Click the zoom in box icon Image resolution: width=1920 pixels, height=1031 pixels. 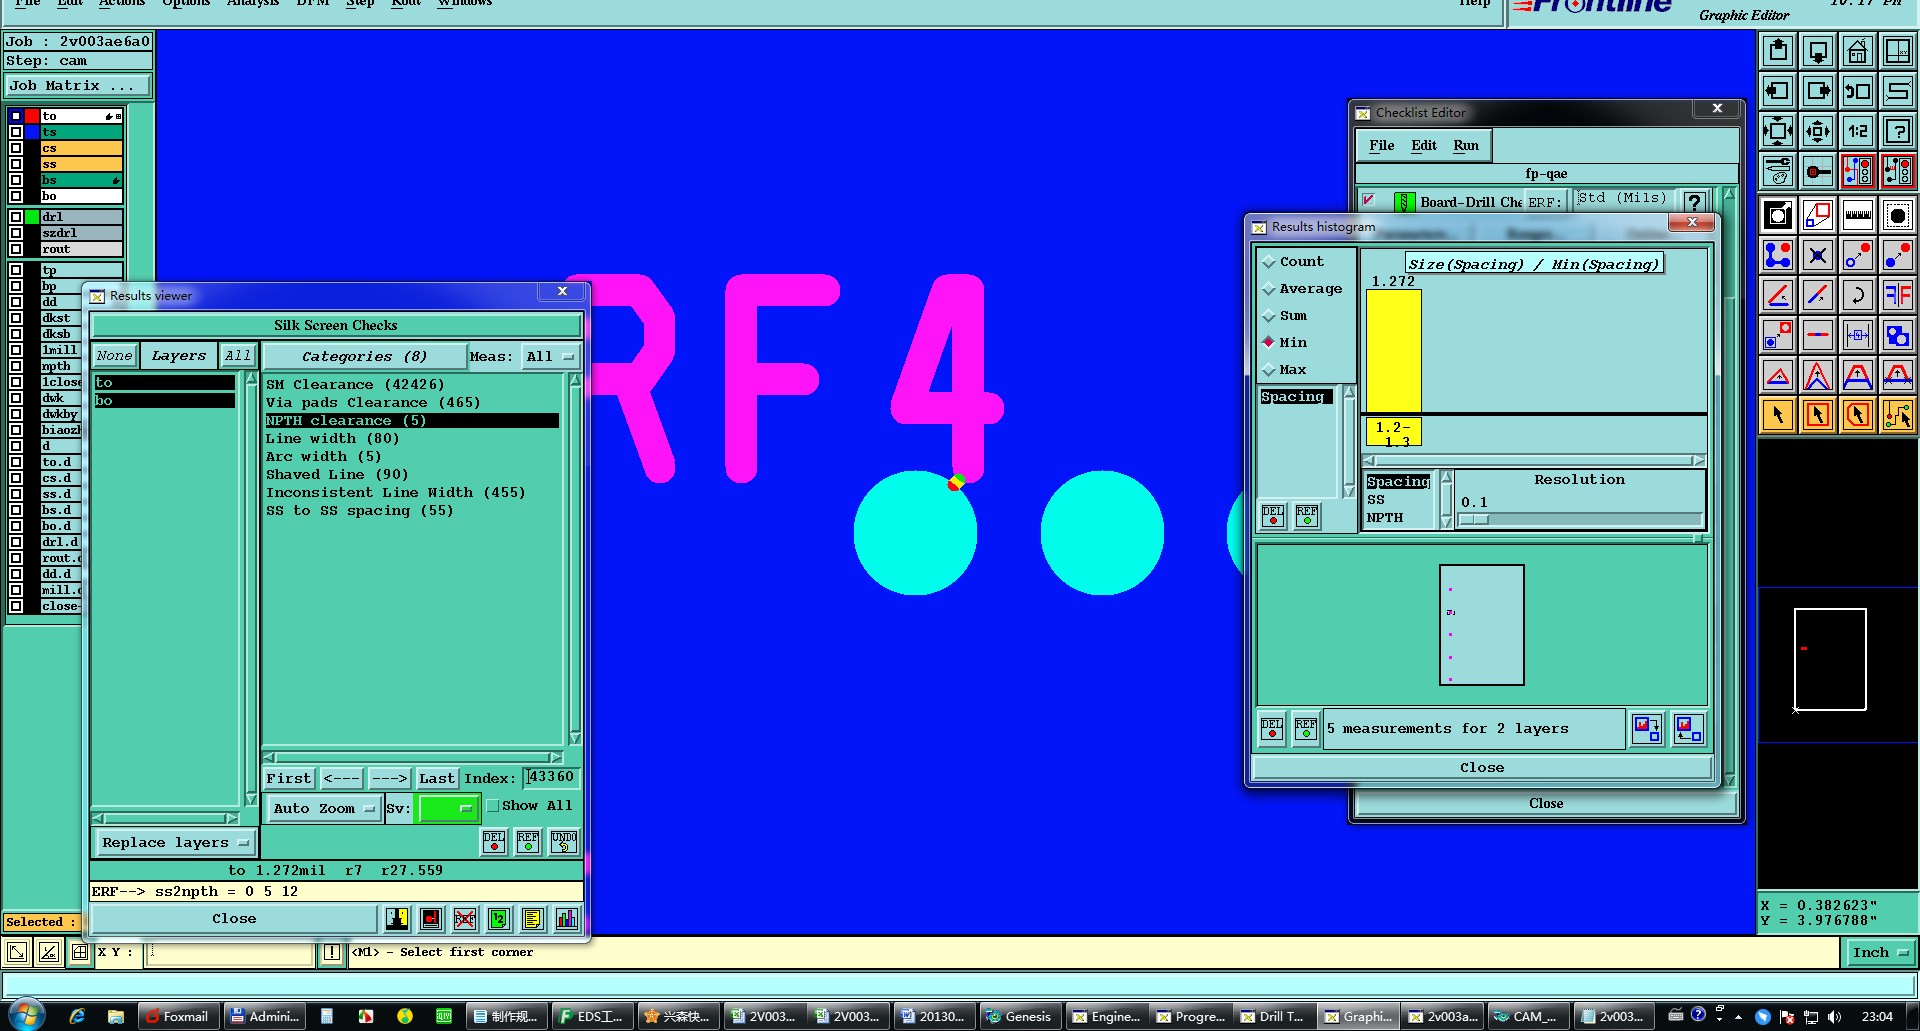pyautogui.click(x=1777, y=131)
